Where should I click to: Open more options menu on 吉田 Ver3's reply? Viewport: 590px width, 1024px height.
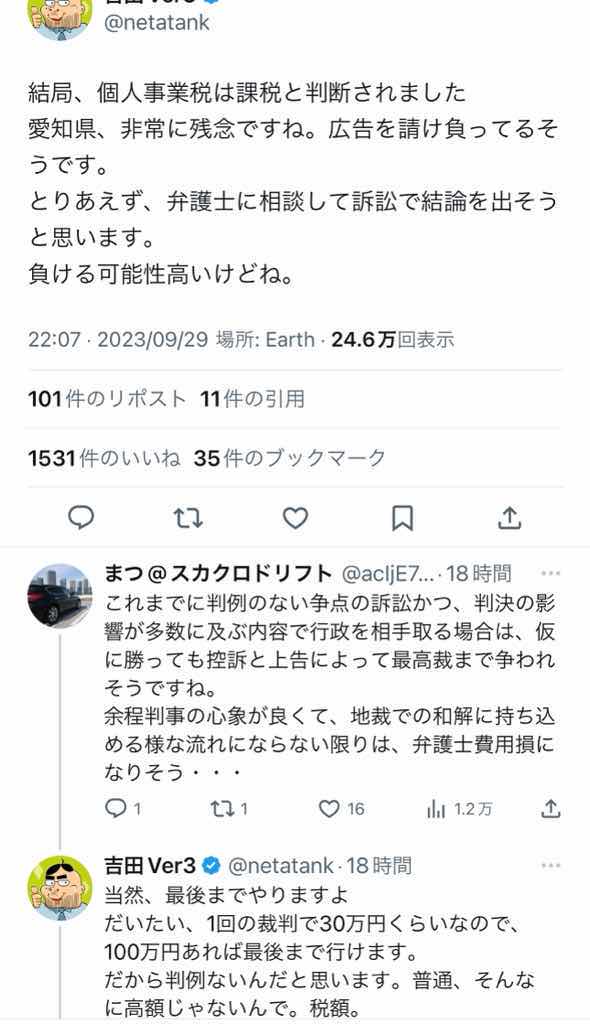(551, 865)
